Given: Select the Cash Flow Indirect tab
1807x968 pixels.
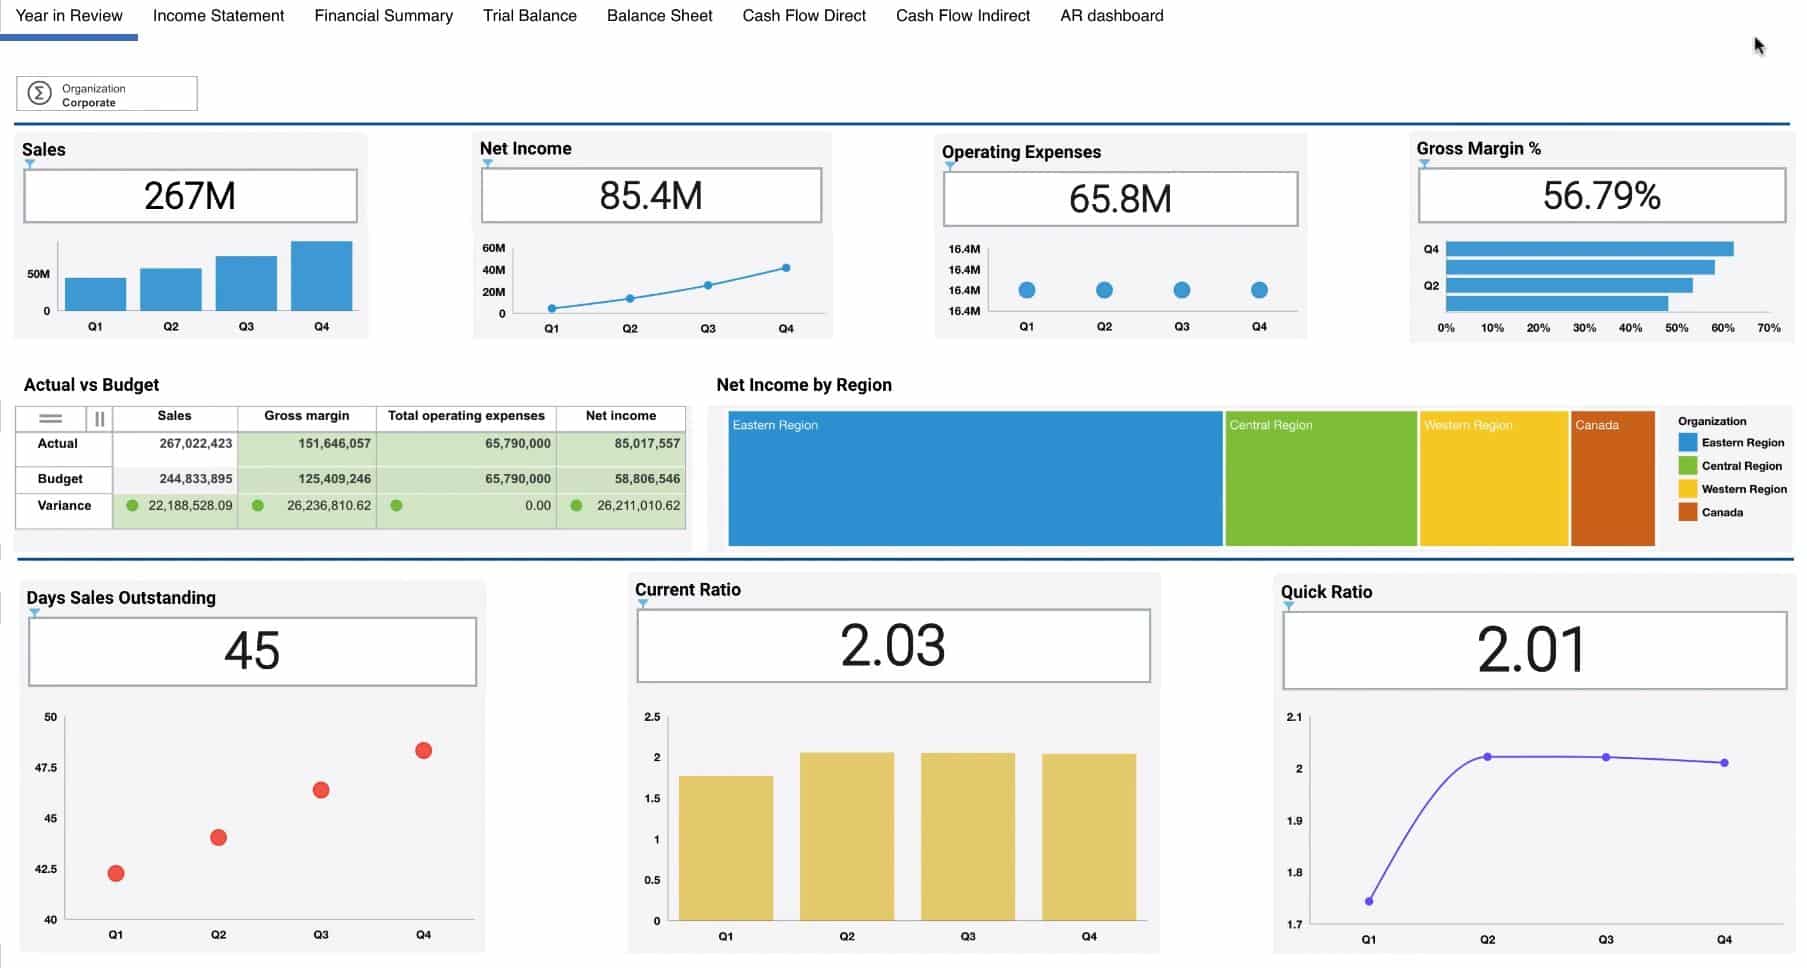Looking at the screenshot, I should tap(962, 16).
